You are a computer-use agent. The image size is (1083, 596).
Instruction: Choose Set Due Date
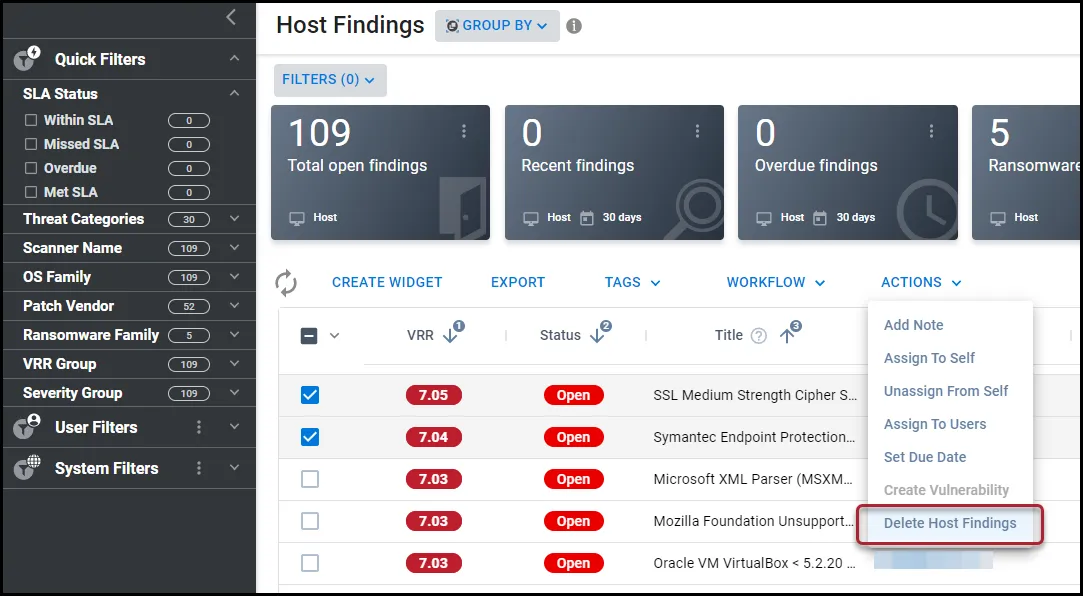click(925, 457)
